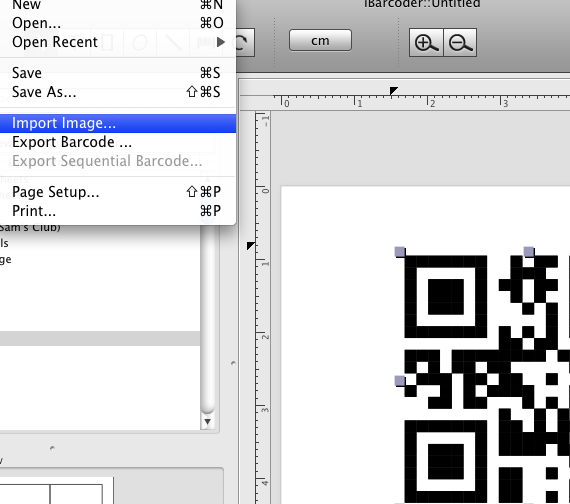This screenshot has height=504, width=570.
Task: Expand the Open Recent submenu
Action: click(118, 42)
